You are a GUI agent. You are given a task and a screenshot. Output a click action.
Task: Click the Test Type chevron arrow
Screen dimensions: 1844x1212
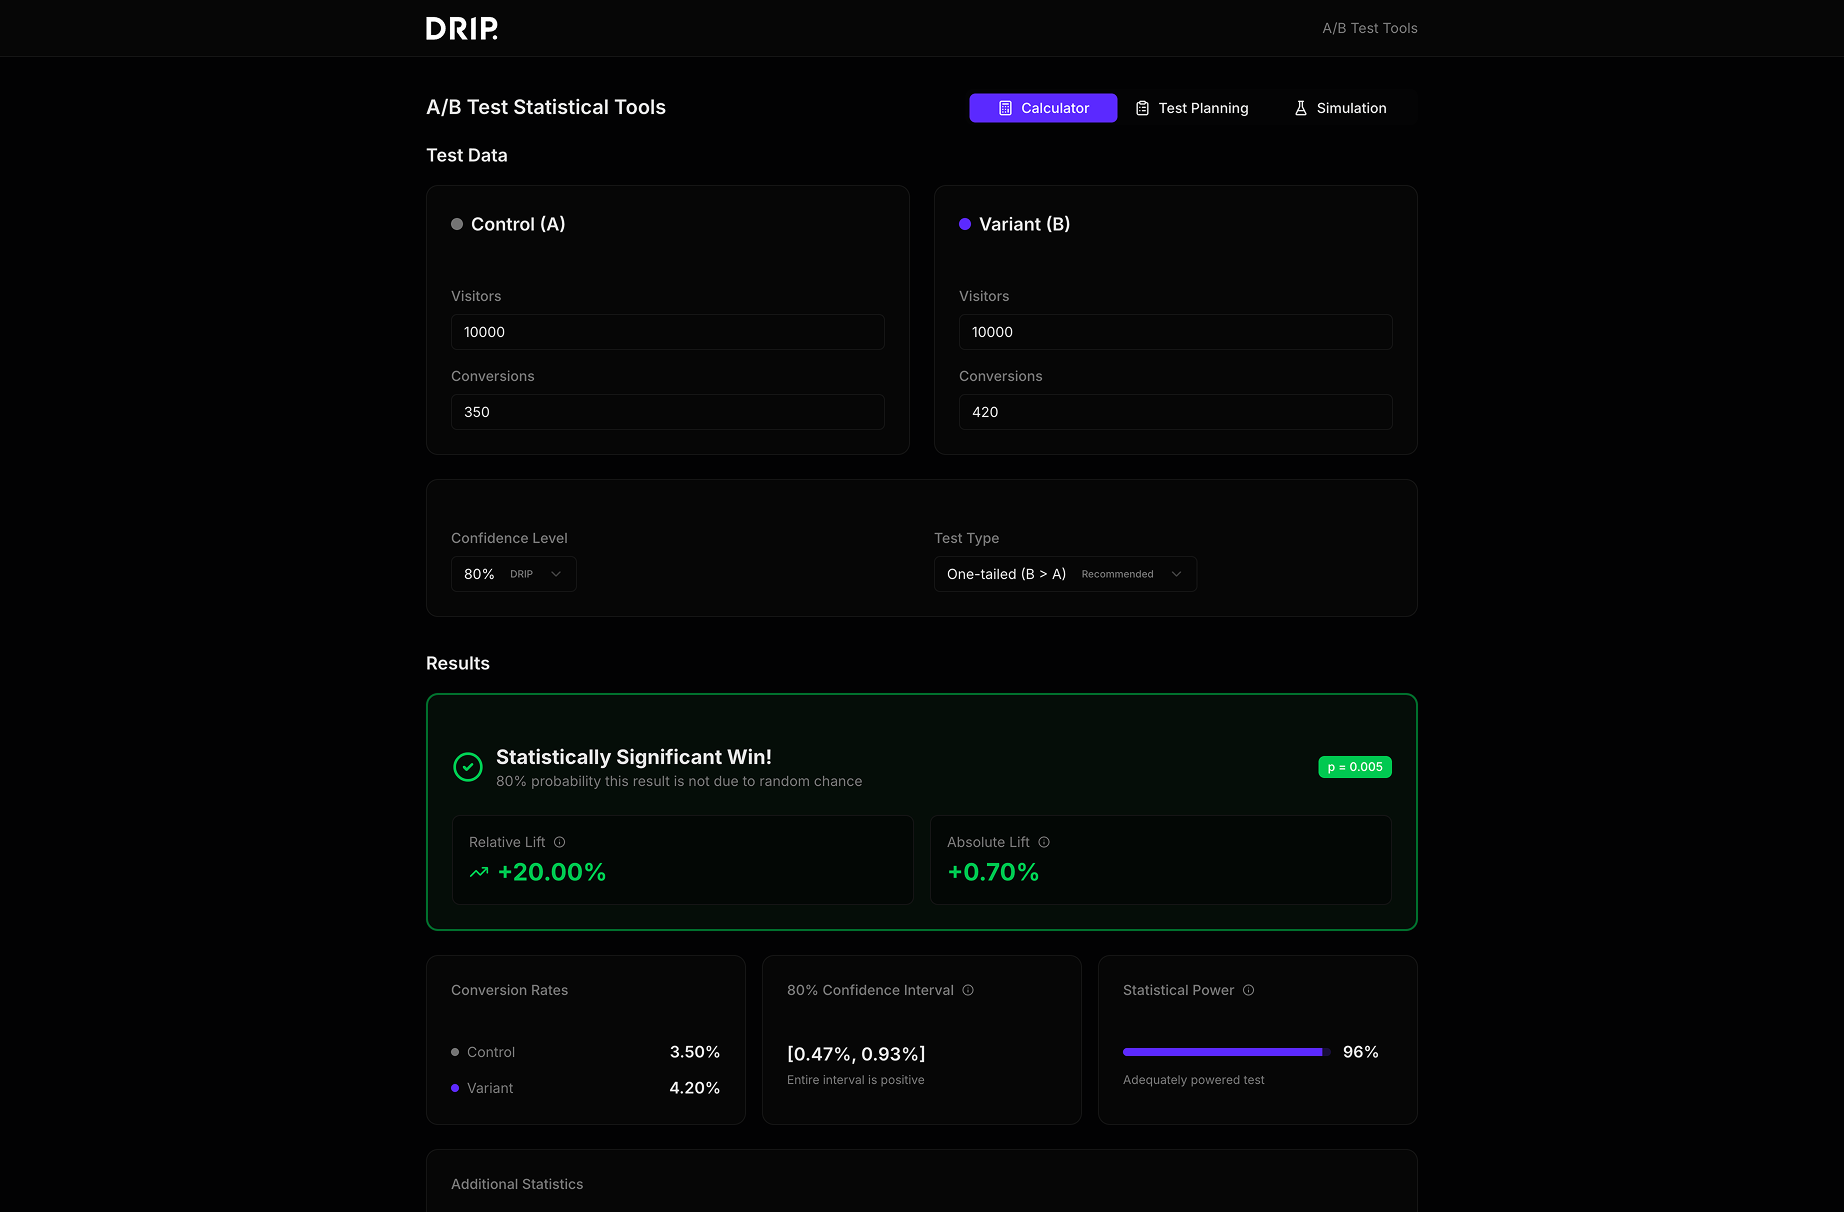tap(1176, 574)
